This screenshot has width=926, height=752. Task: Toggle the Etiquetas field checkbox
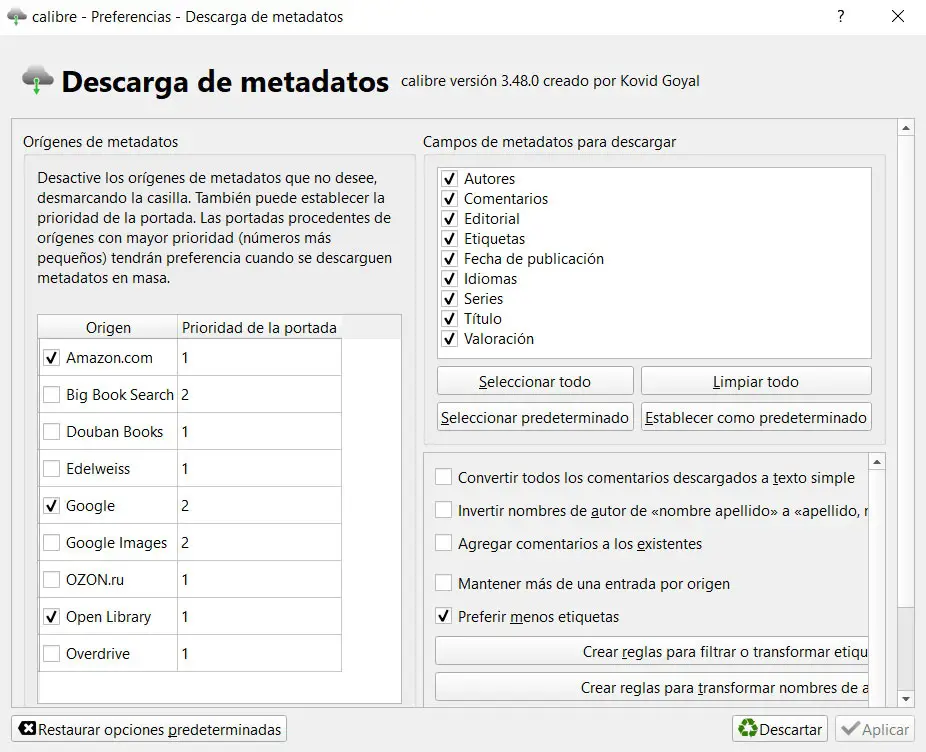click(449, 239)
